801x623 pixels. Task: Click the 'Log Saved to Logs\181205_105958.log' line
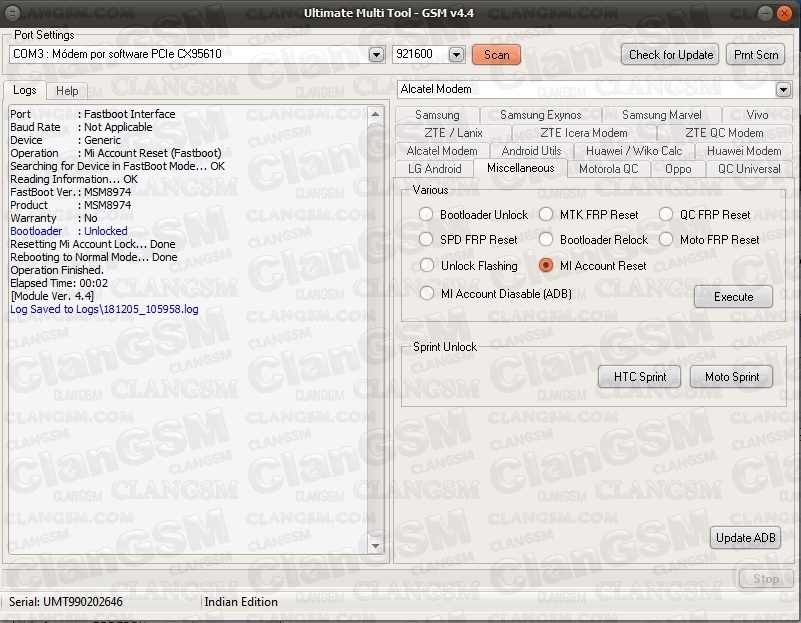(104, 309)
